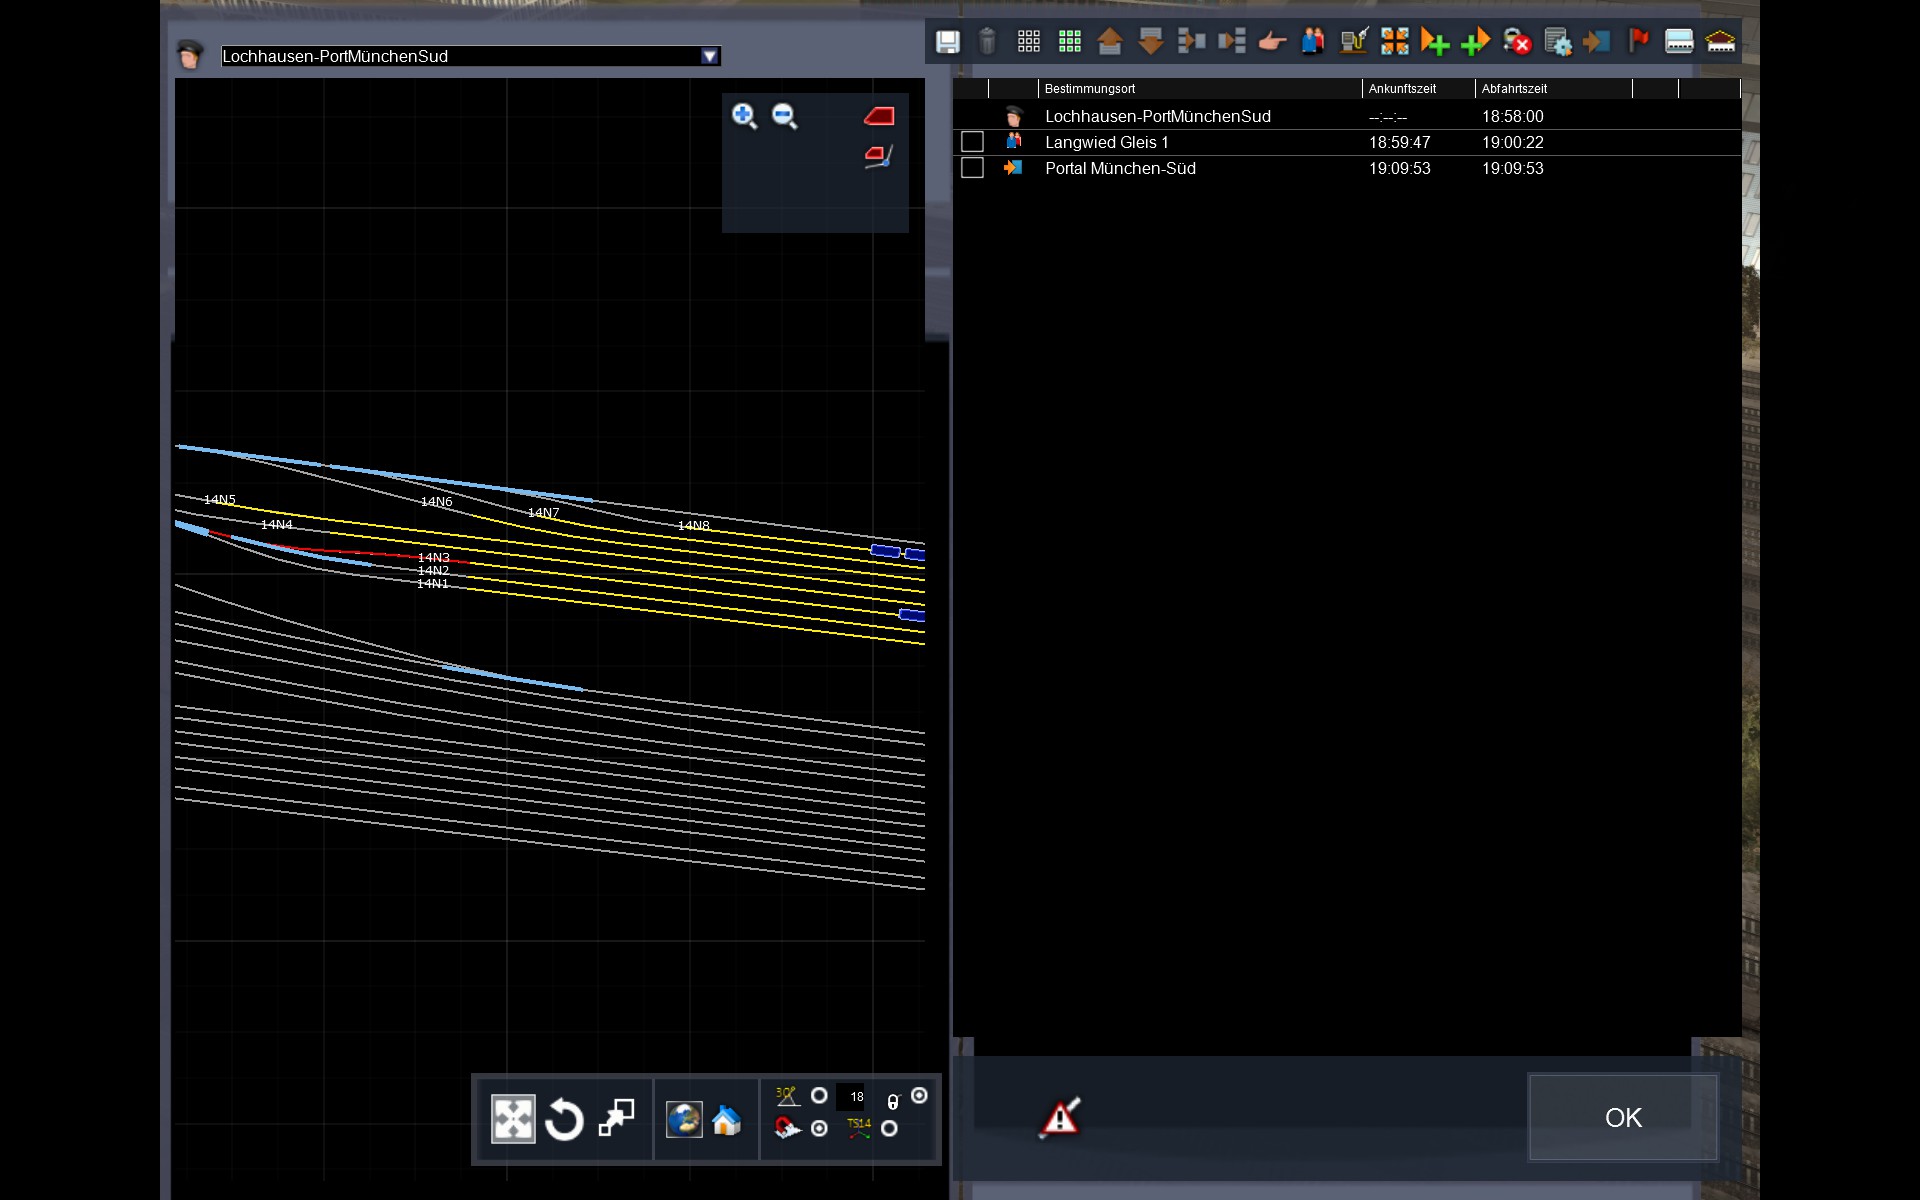Click the fuel pump refuel instruction icon
This screenshot has height=1200, width=1920.
coord(1353,42)
